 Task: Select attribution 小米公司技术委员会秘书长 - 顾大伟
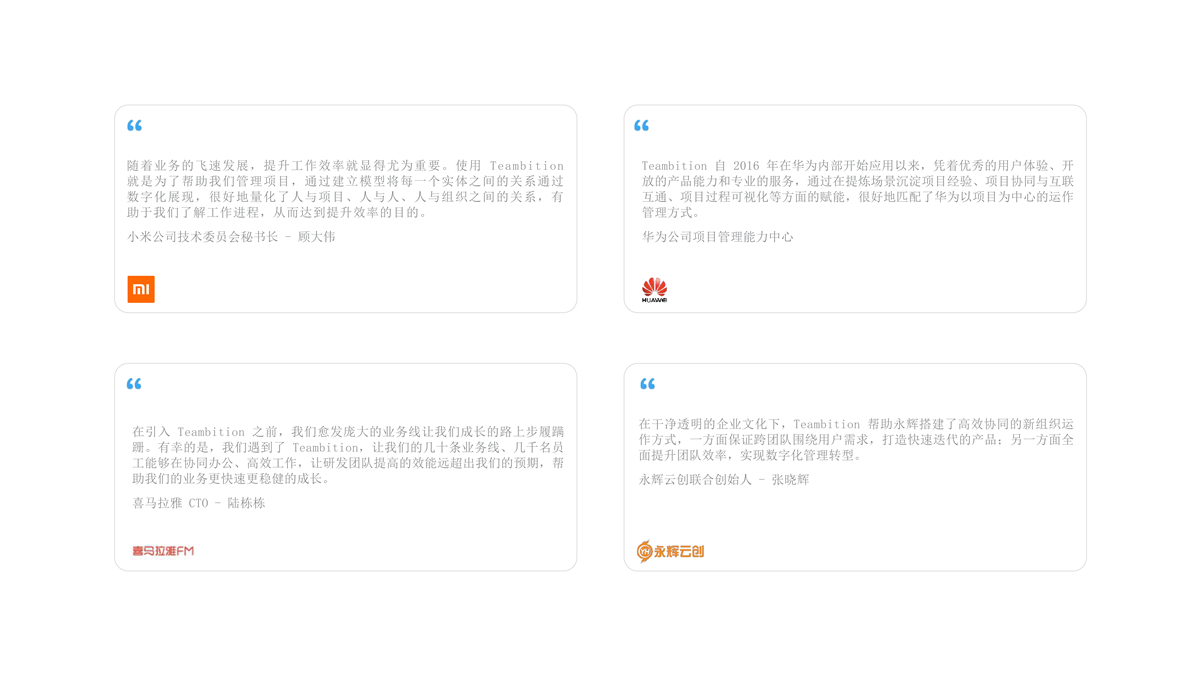[x=231, y=237]
